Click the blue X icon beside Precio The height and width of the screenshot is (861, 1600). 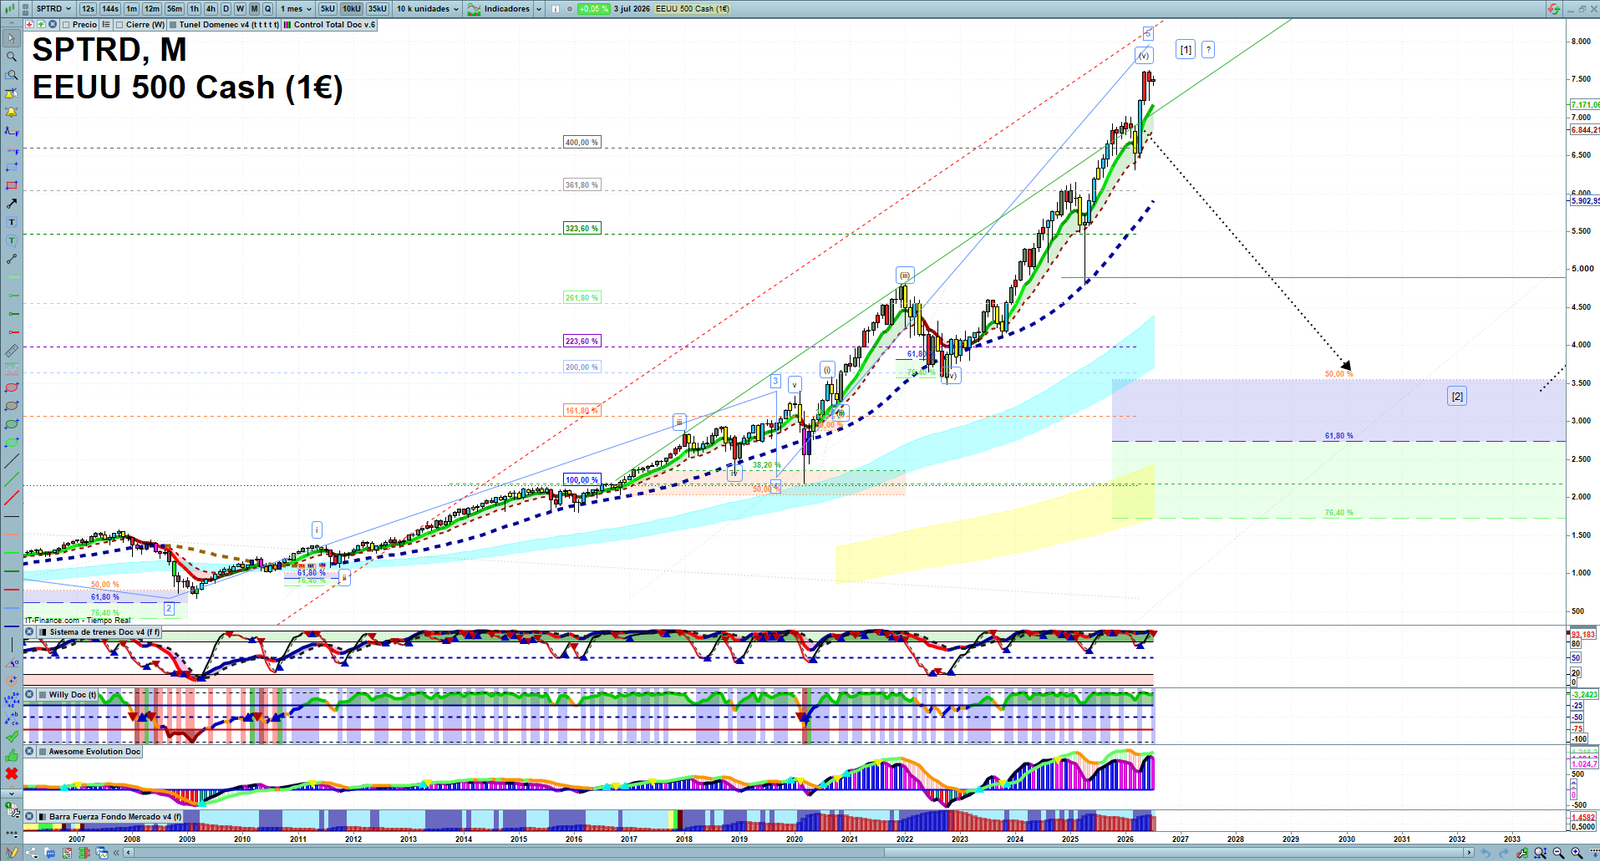point(52,24)
